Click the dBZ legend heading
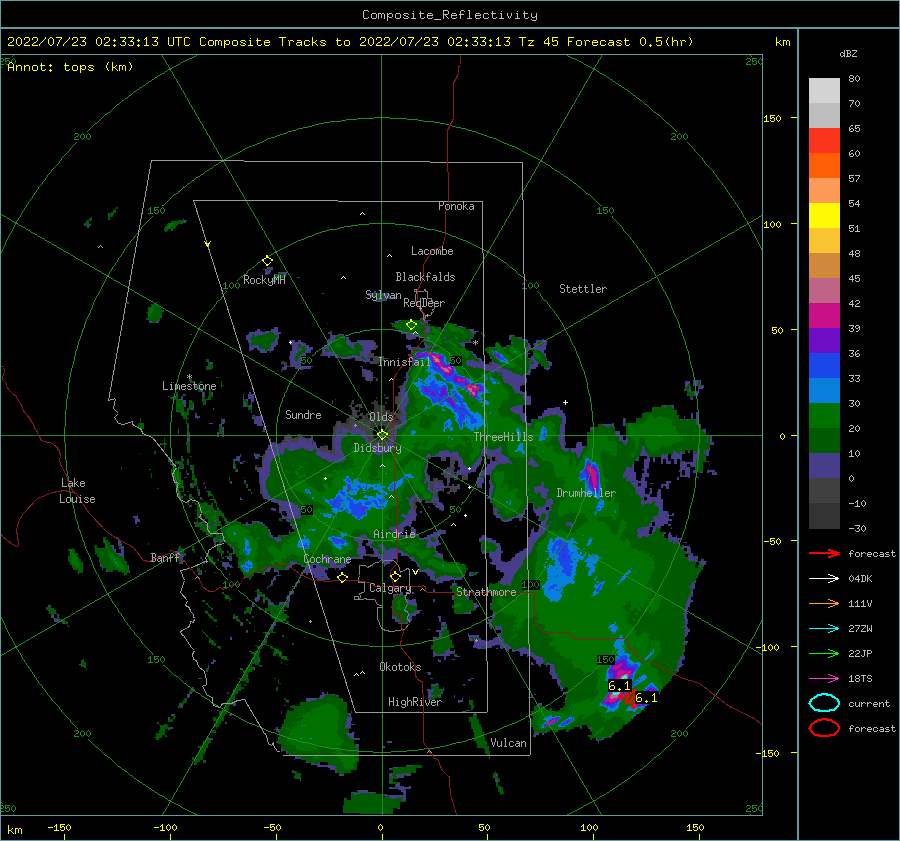900x841 pixels. [848, 53]
